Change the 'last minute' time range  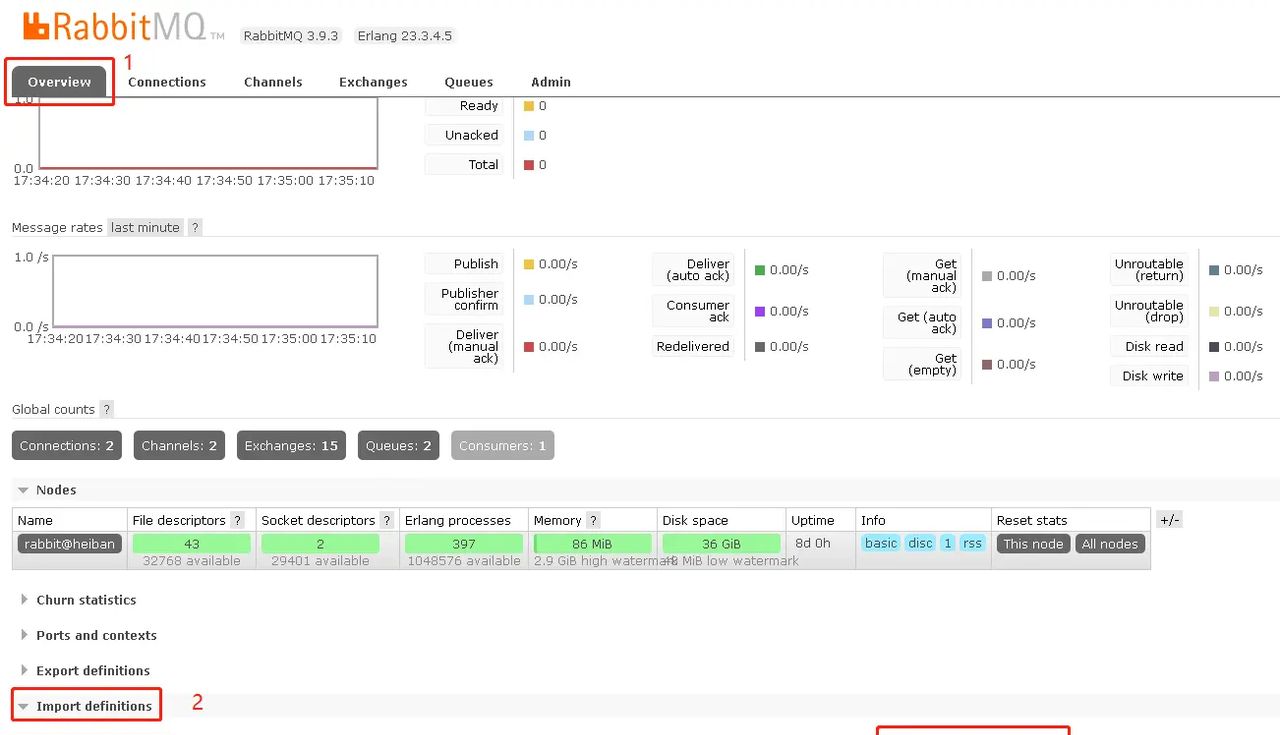tap(145, 228)
